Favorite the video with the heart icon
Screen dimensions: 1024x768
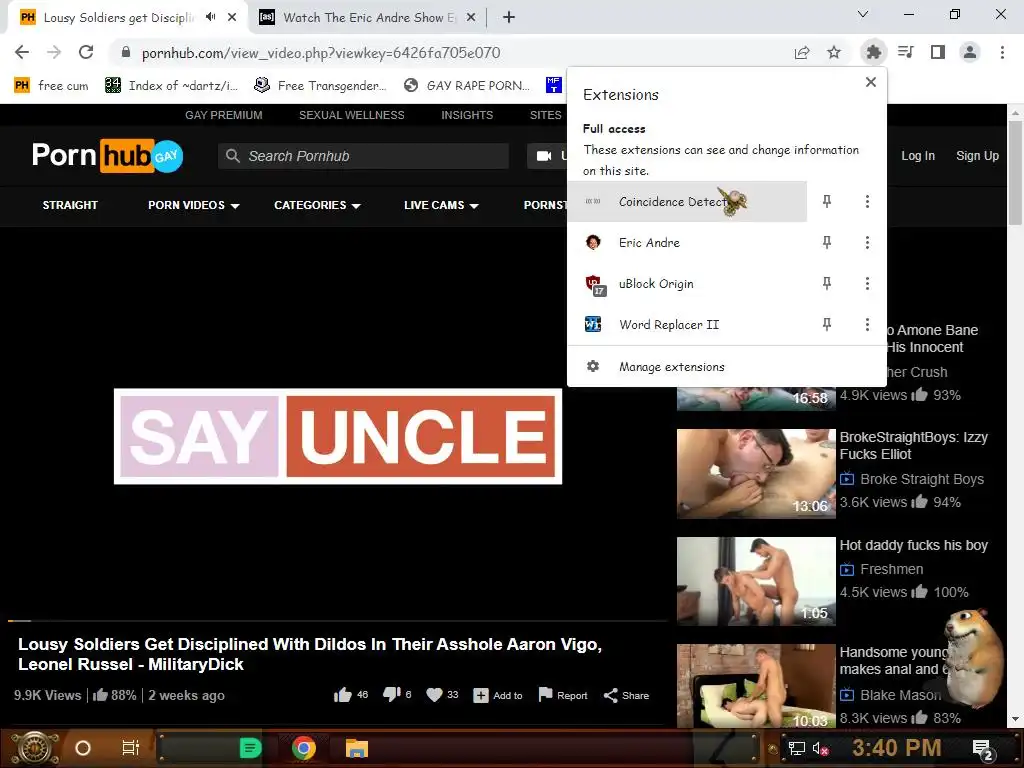tap(434, 695)
